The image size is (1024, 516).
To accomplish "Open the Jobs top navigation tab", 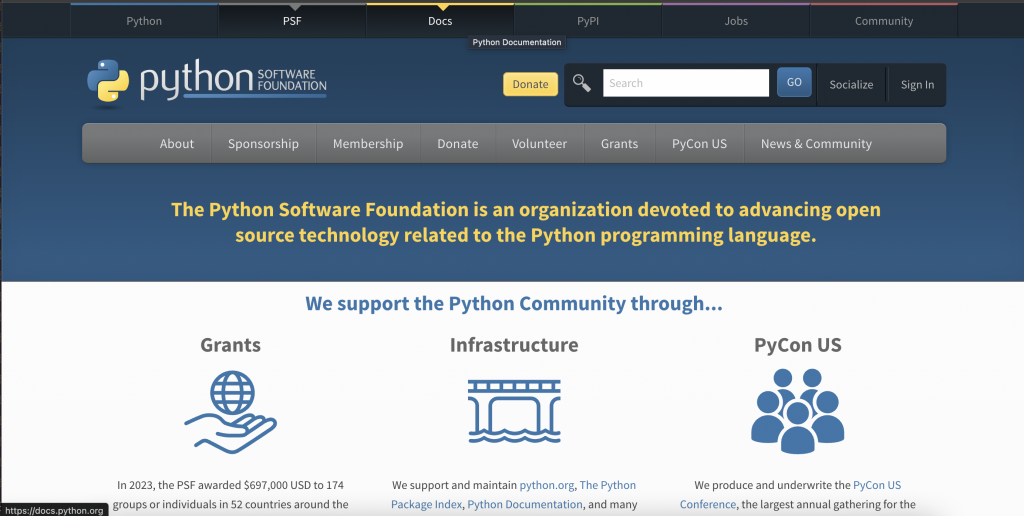I will (x=736, y=21).
